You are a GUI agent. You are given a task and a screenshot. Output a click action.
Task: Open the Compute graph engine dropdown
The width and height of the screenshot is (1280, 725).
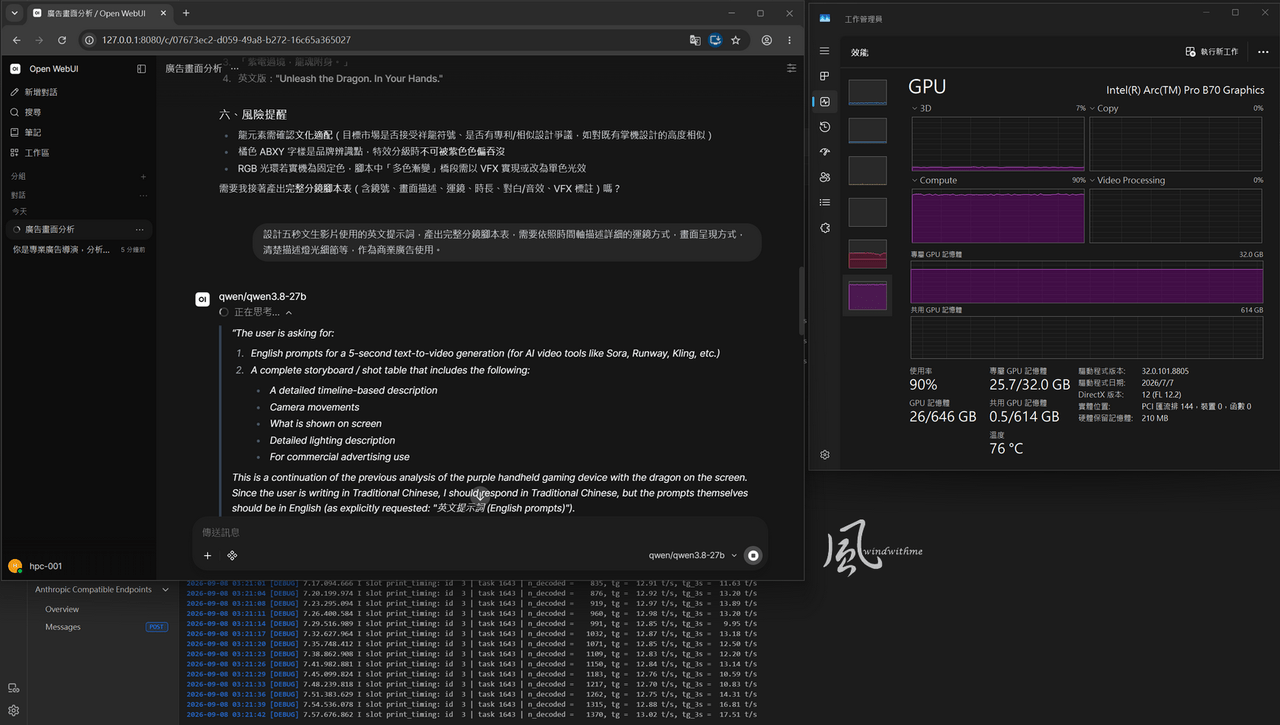click(915, 180)
